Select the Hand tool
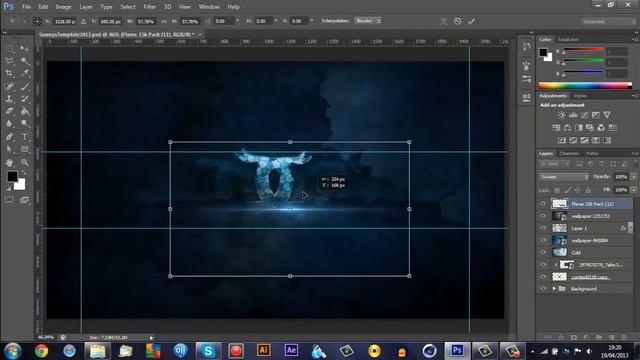Image resolution: width=640 pixels, height=360 pixels. (9, 162)
